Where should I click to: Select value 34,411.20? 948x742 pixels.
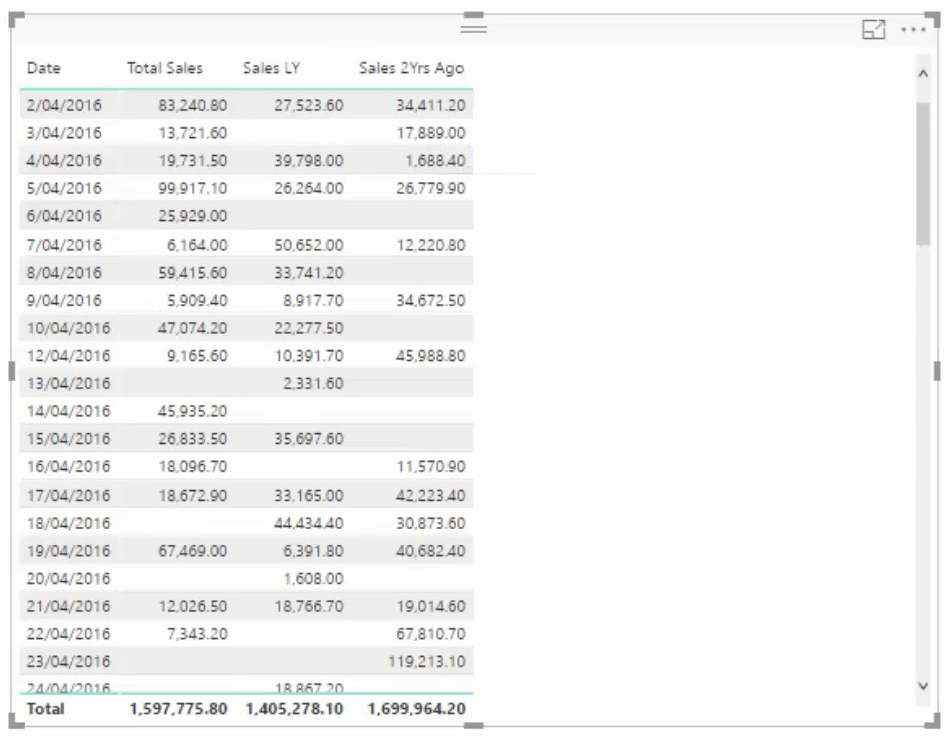coord(430,105)
